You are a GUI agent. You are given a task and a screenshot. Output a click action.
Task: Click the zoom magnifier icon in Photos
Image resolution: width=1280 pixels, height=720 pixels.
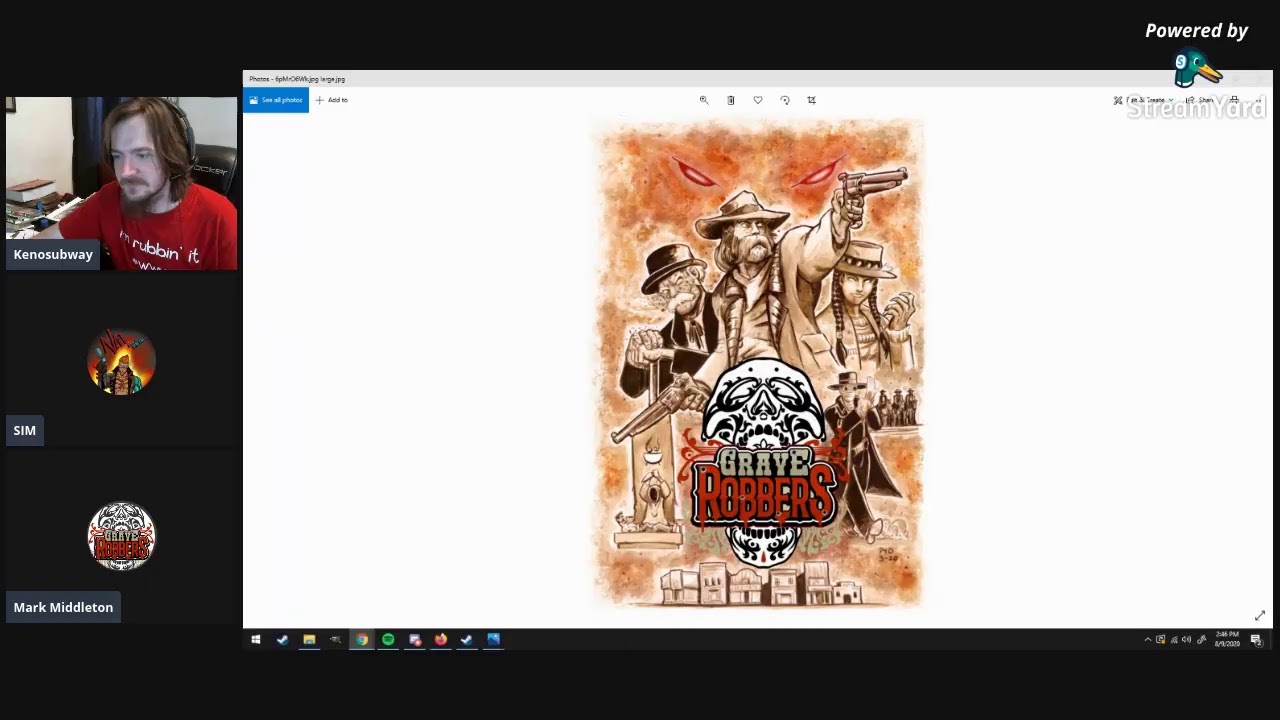704,100
